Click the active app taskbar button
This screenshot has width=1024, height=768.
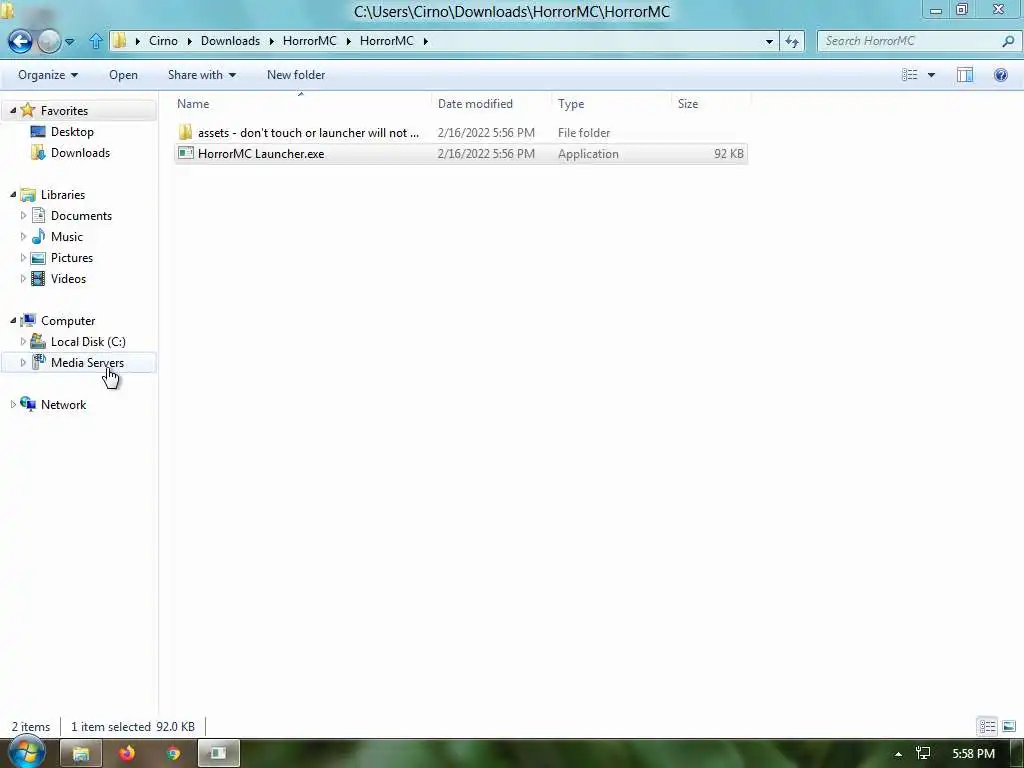(219, 754)
